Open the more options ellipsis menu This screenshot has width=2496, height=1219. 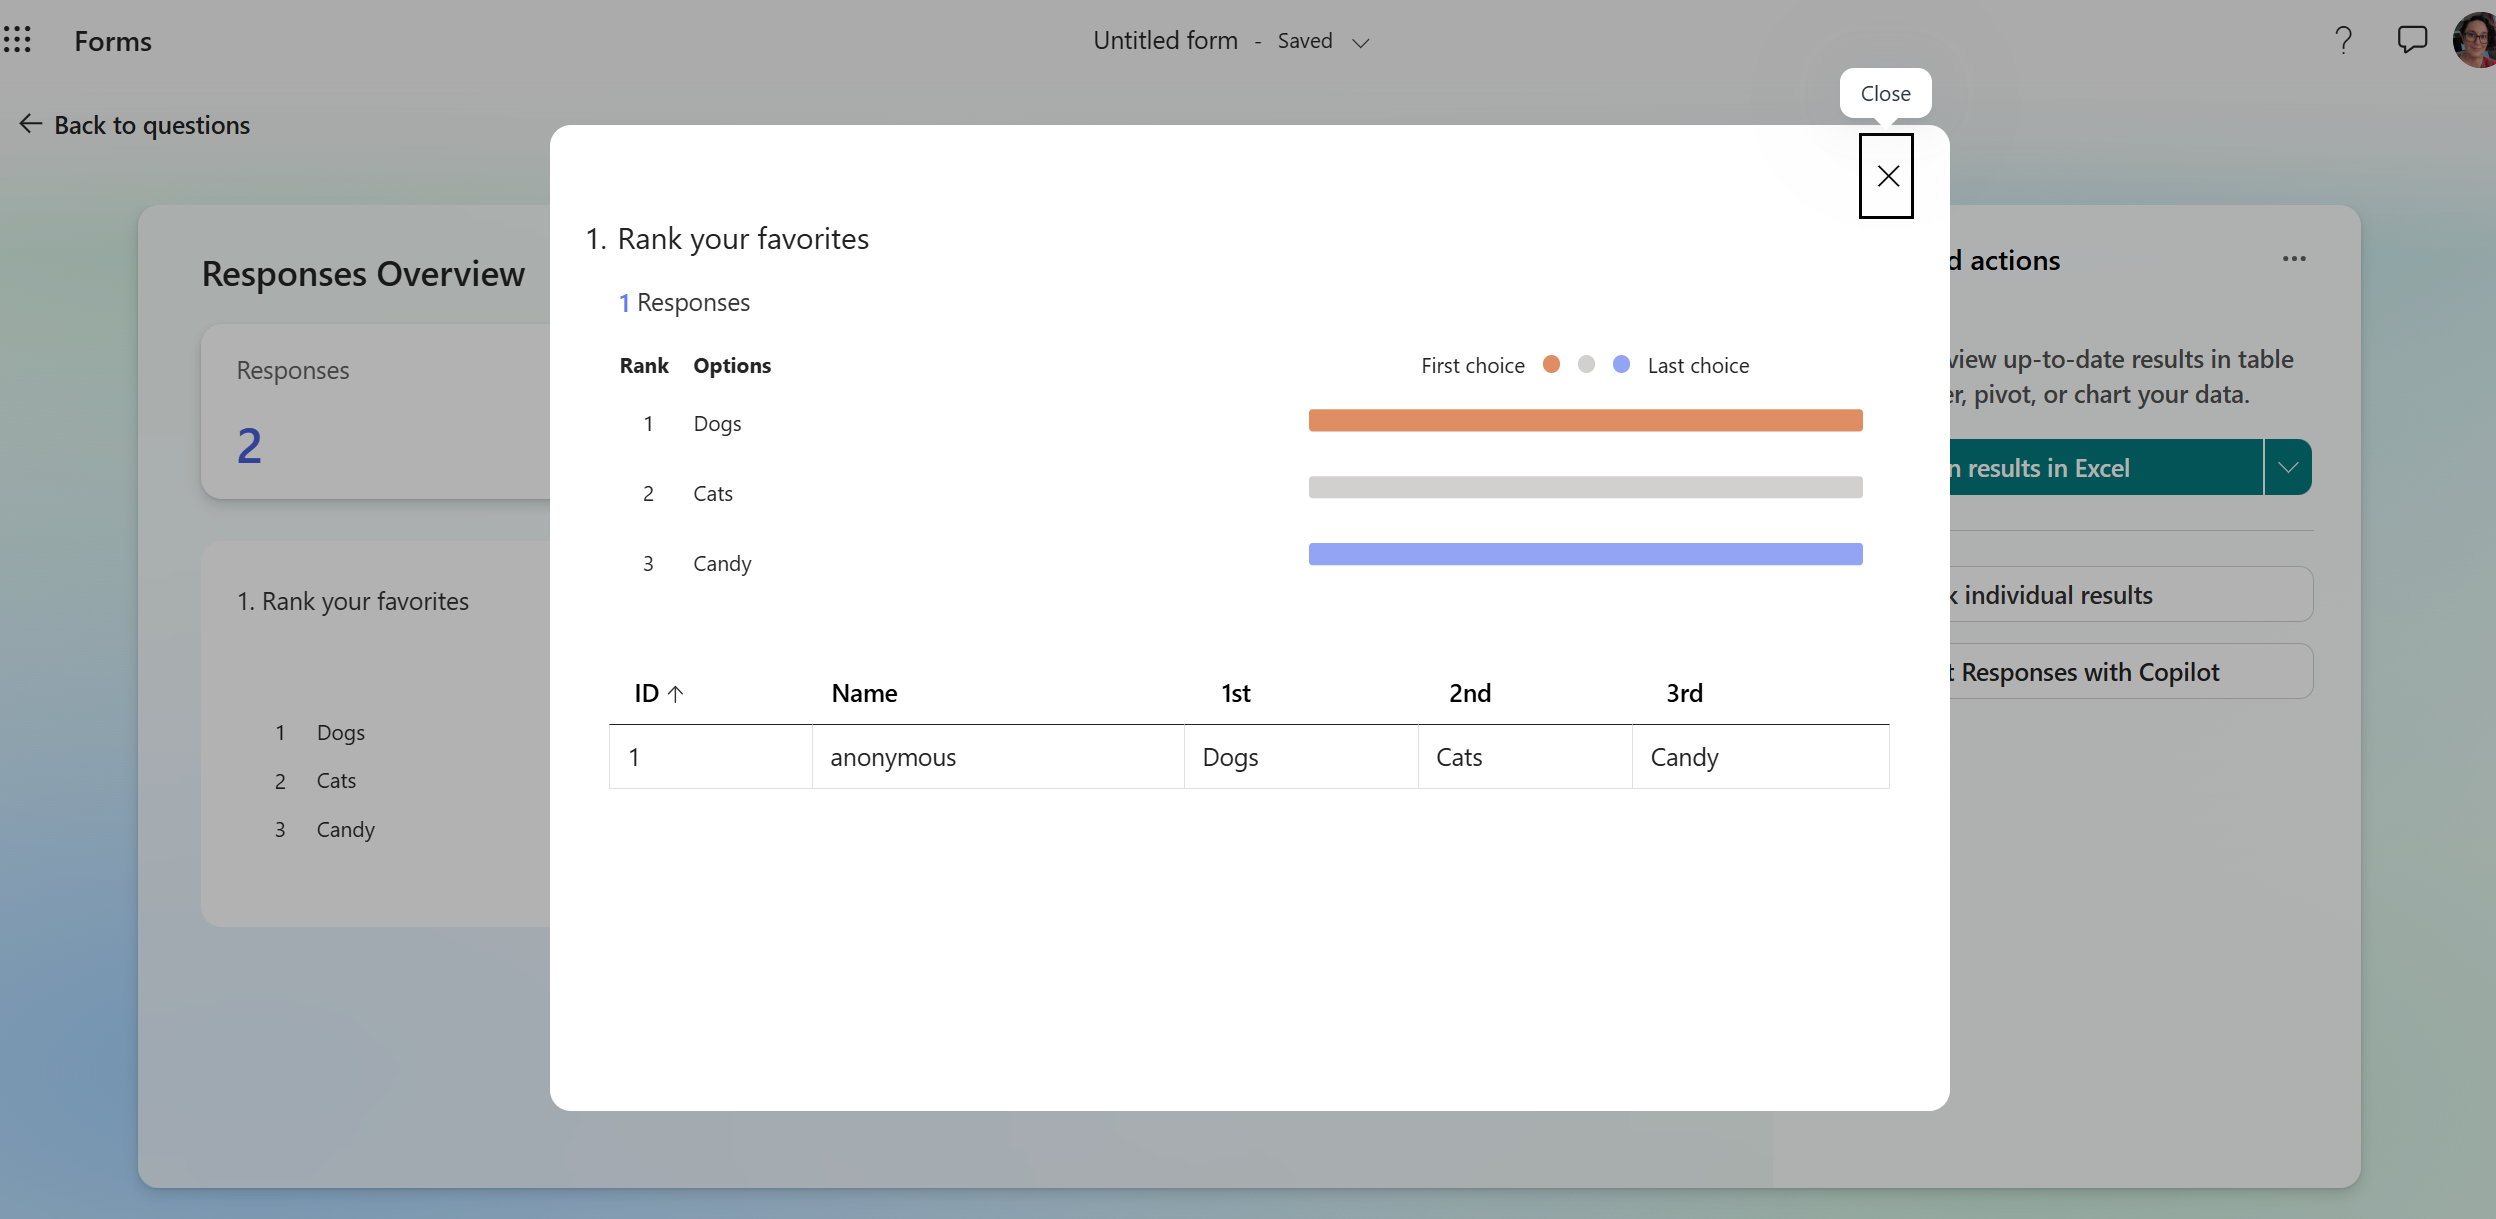[x=2293, y=259]
